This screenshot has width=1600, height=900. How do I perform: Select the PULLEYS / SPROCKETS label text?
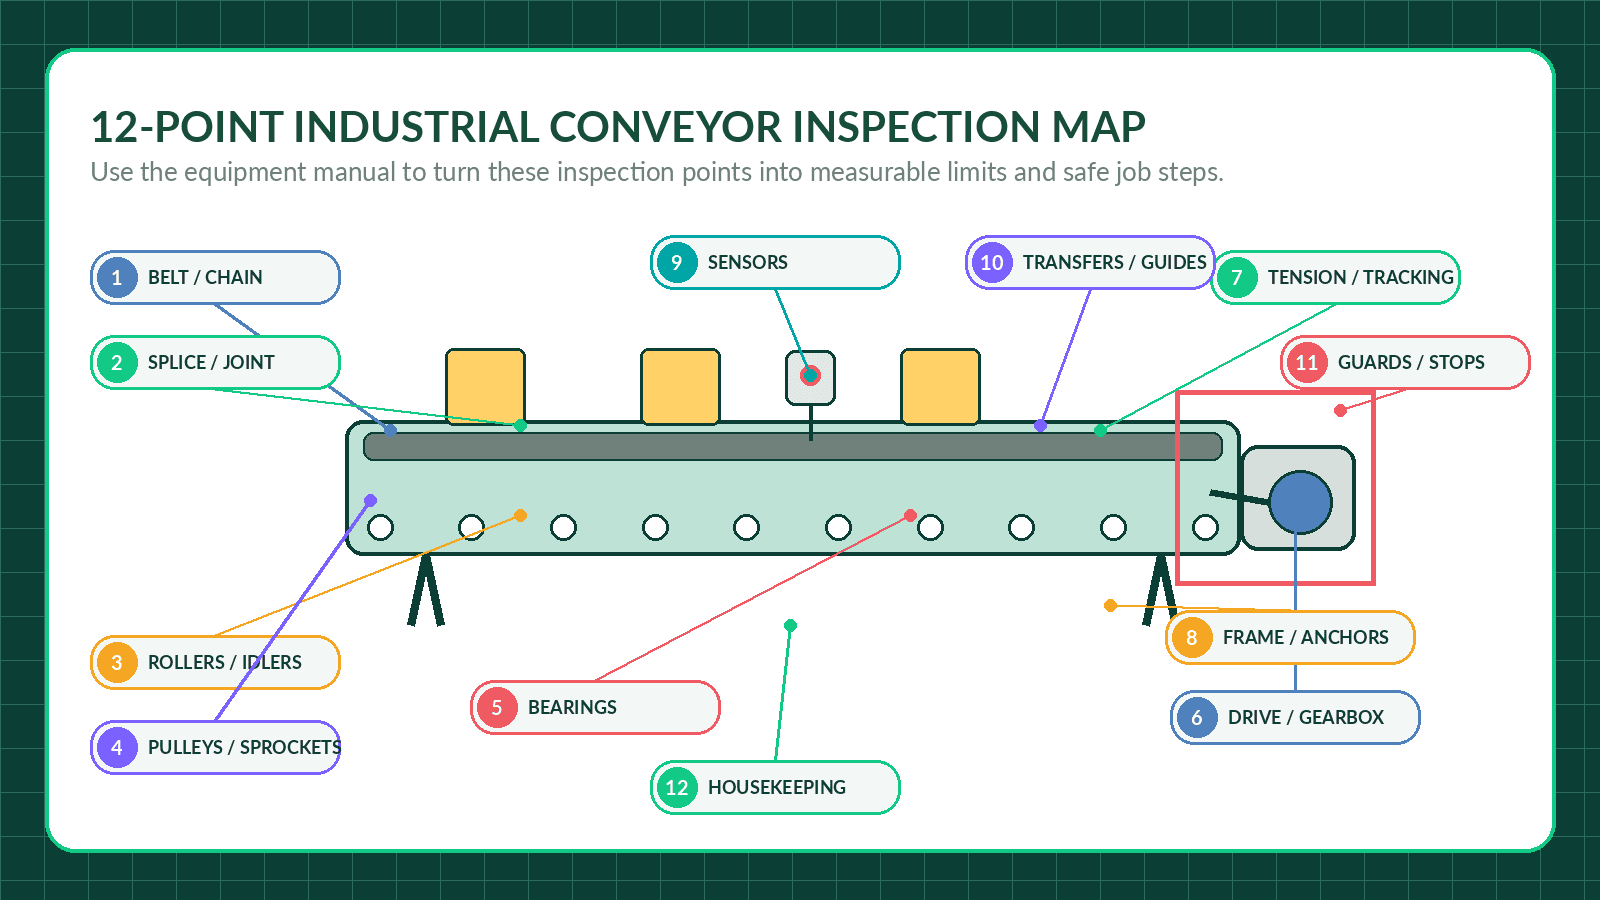(x=245, y=747)
